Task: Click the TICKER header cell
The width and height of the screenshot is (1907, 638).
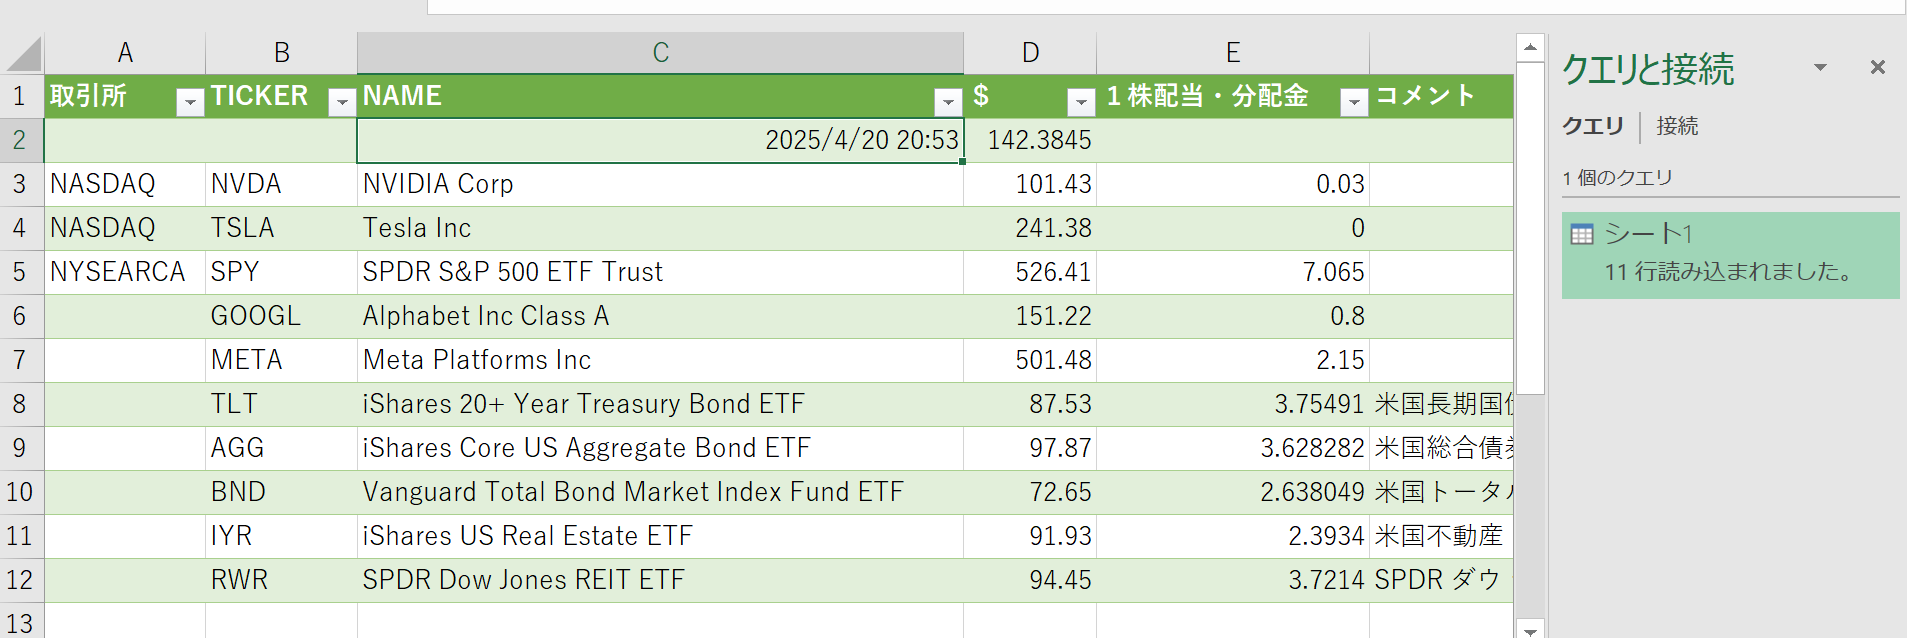Action: (x=281, y=96)
